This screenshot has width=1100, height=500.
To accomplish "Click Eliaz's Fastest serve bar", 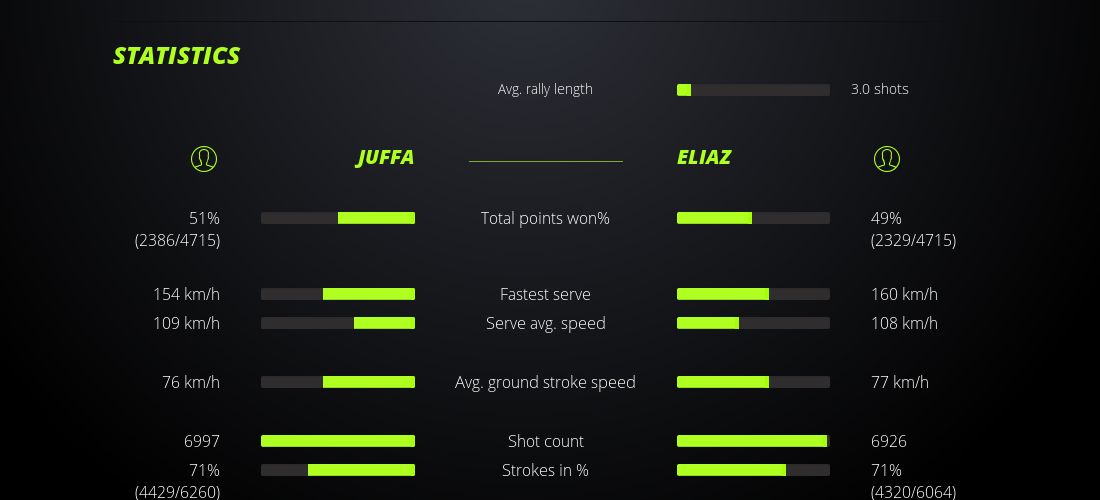I will coord(753,294).
